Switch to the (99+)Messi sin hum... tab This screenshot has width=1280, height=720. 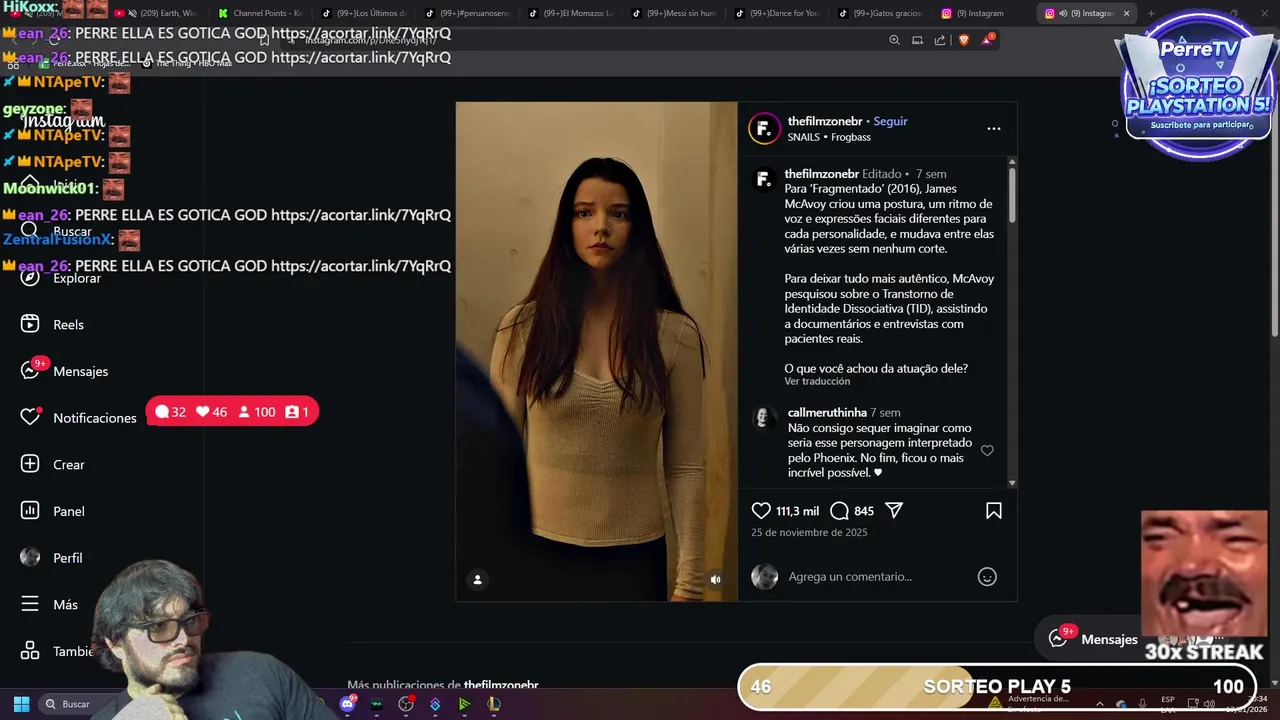[673, 13]
